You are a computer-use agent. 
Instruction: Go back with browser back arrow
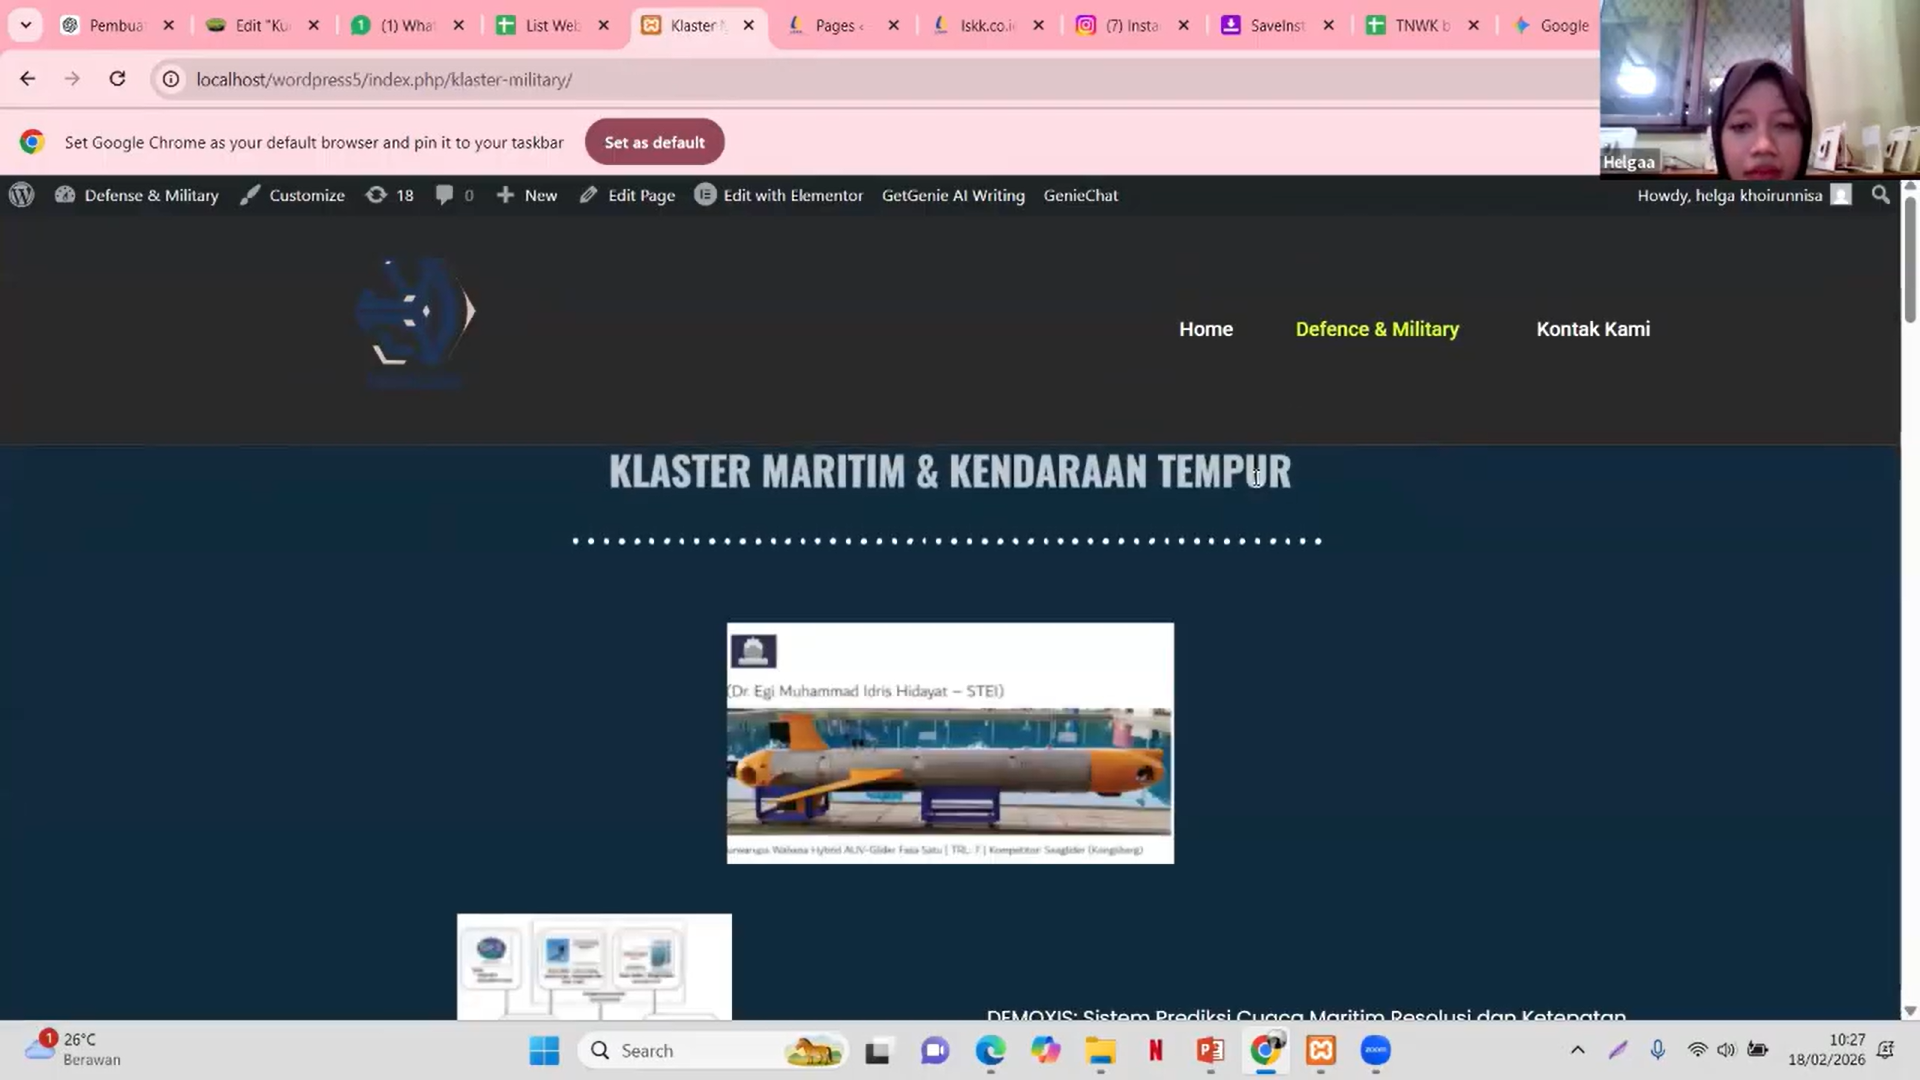[x=27, y=79]
